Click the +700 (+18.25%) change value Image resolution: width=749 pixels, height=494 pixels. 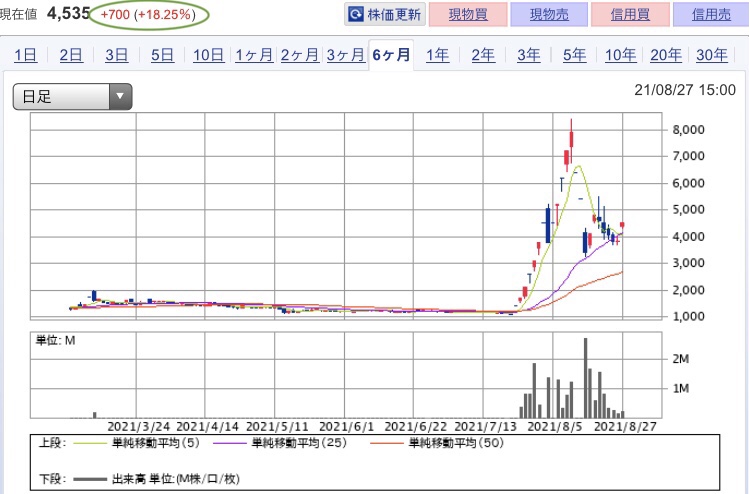click(x=148, y=14)
